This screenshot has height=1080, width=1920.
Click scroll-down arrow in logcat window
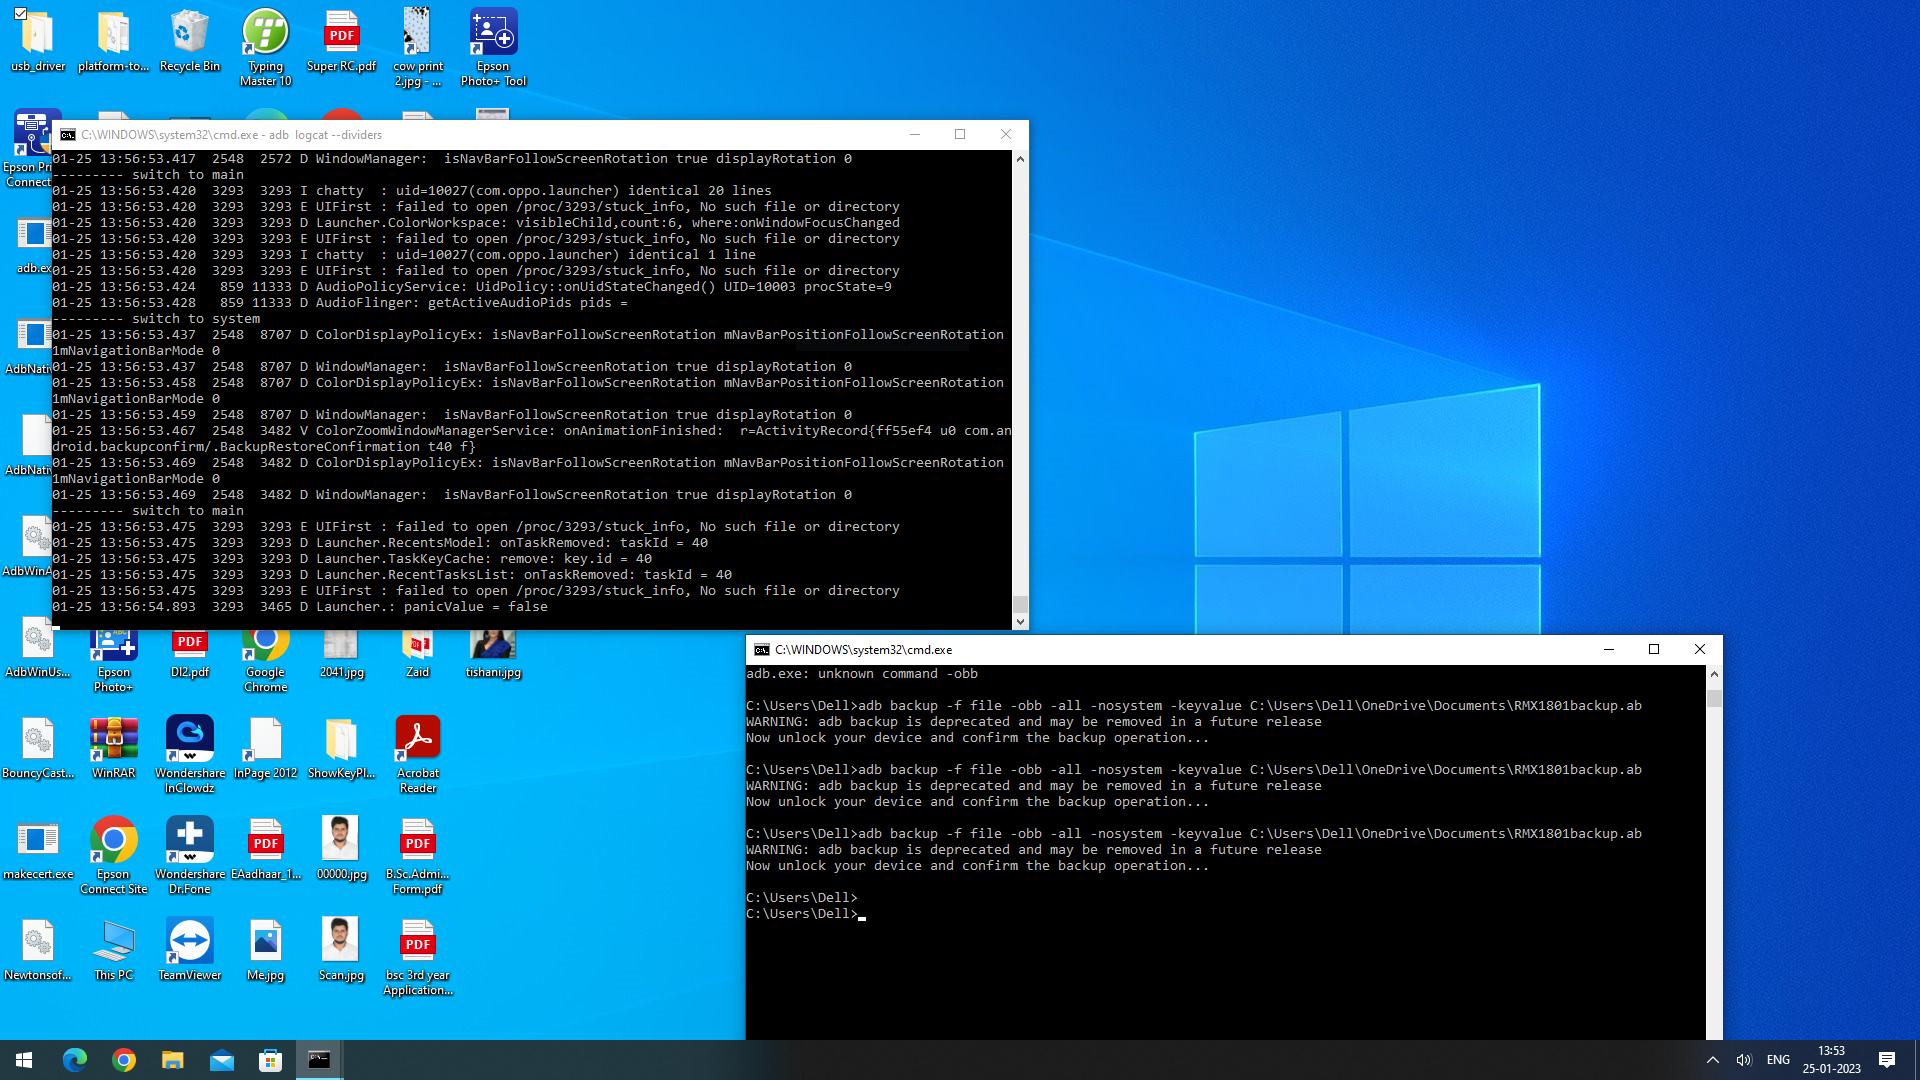1020,621
